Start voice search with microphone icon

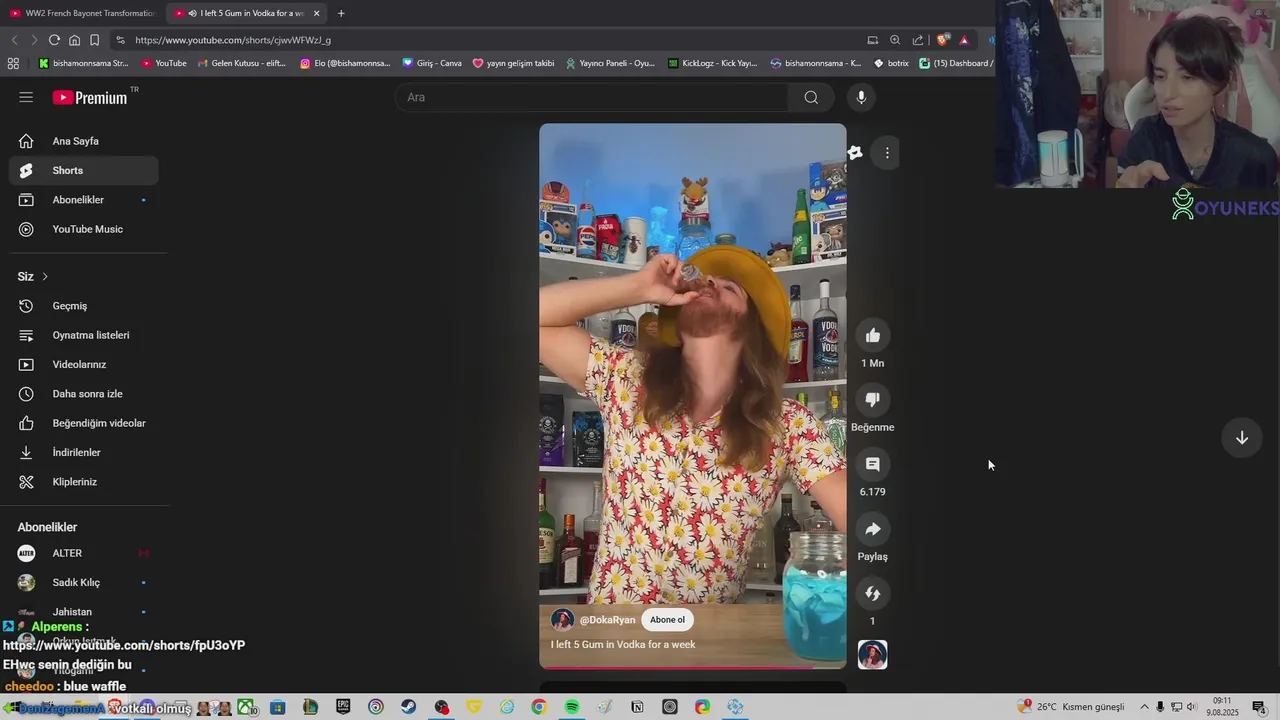tap(861, 97)
